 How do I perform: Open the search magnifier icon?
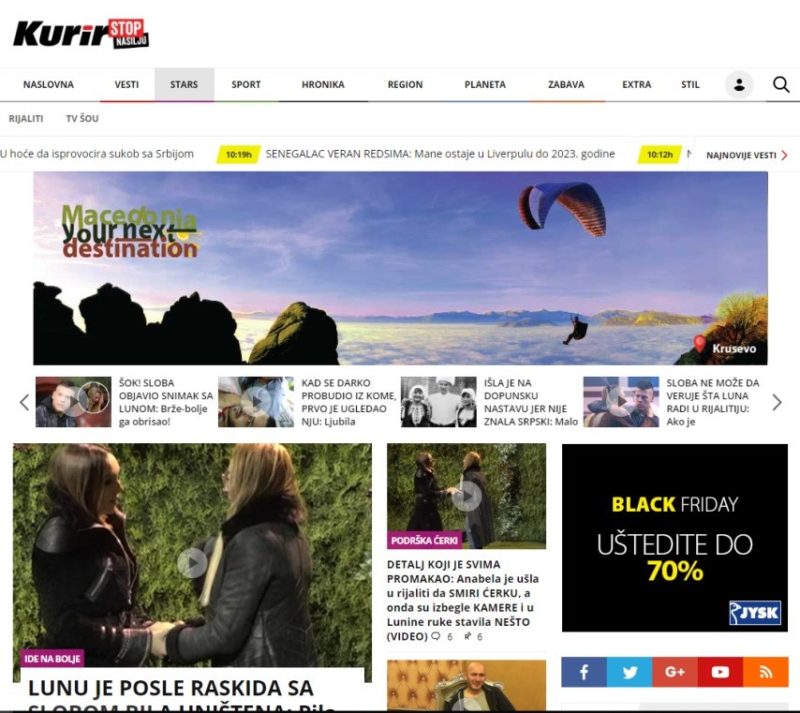(x=781, y=85)
